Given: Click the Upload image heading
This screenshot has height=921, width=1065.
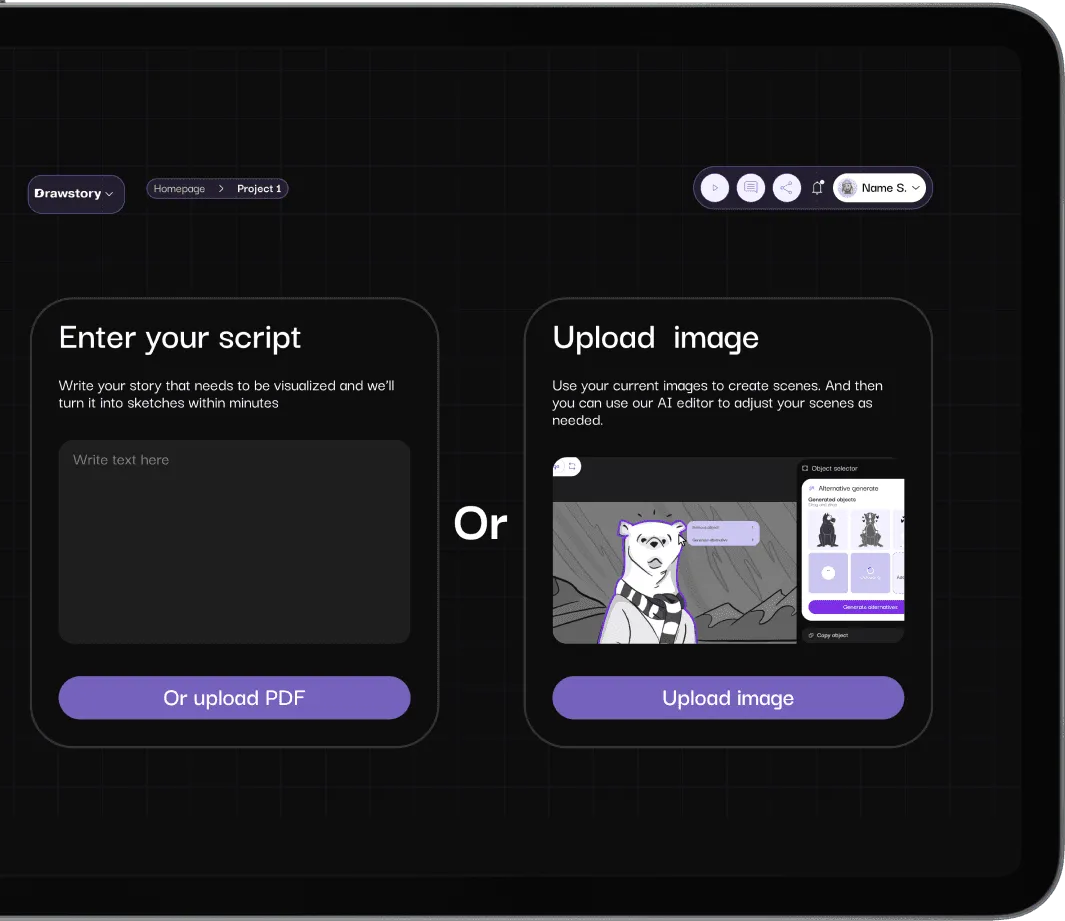Looking at the screenshot, I should 655,338.
